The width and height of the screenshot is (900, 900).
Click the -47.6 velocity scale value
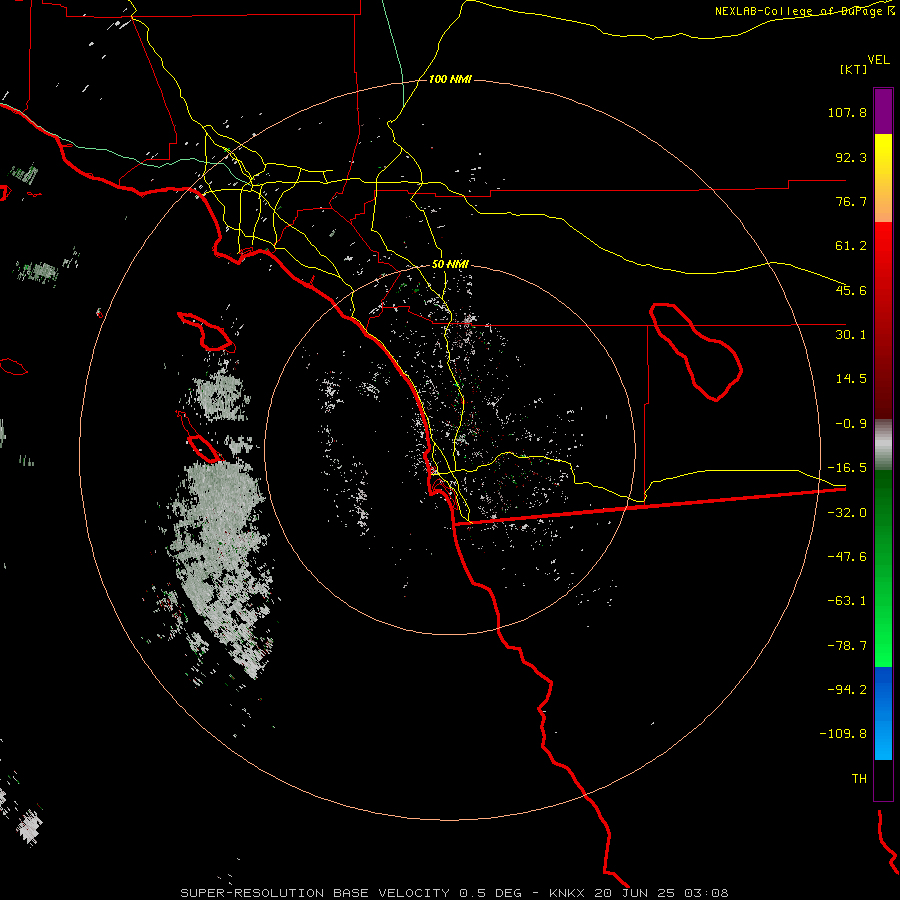847,557
